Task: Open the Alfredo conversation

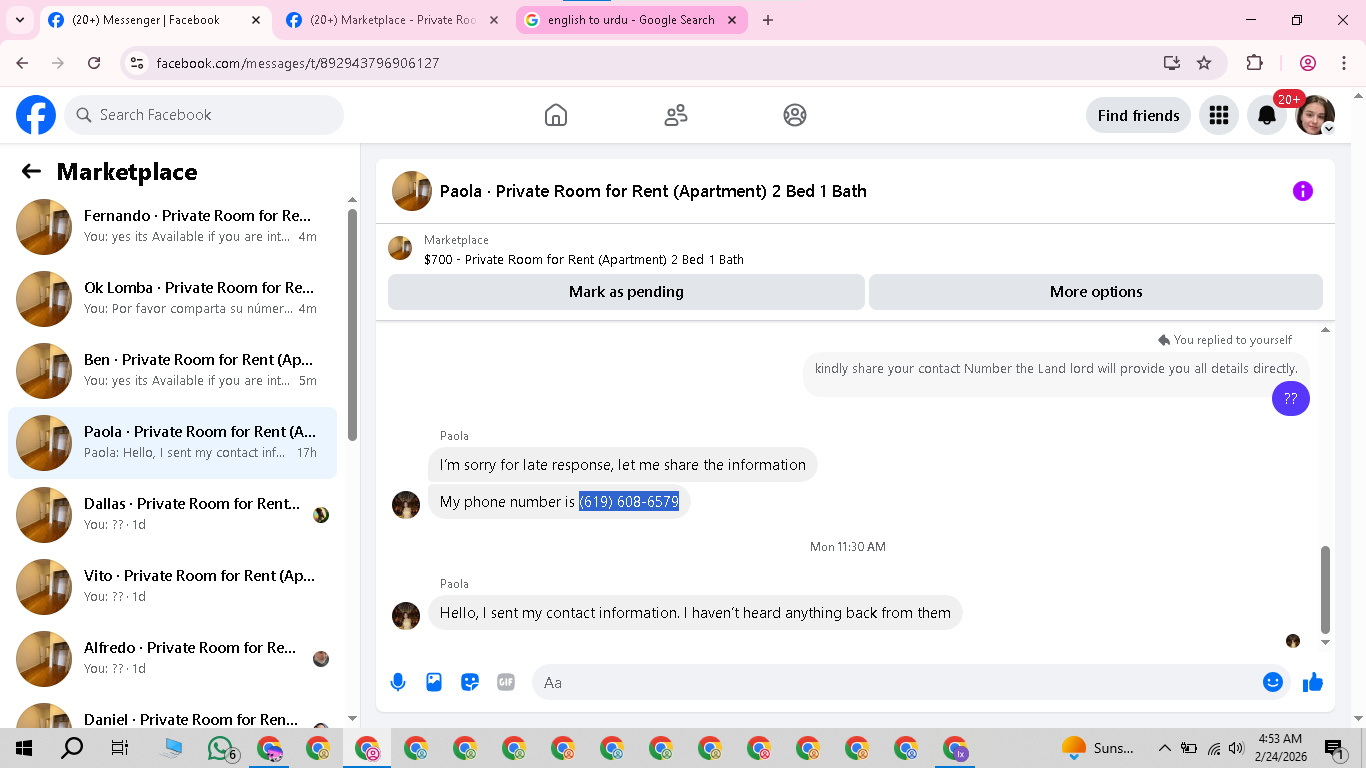Action: pos(172,659)
